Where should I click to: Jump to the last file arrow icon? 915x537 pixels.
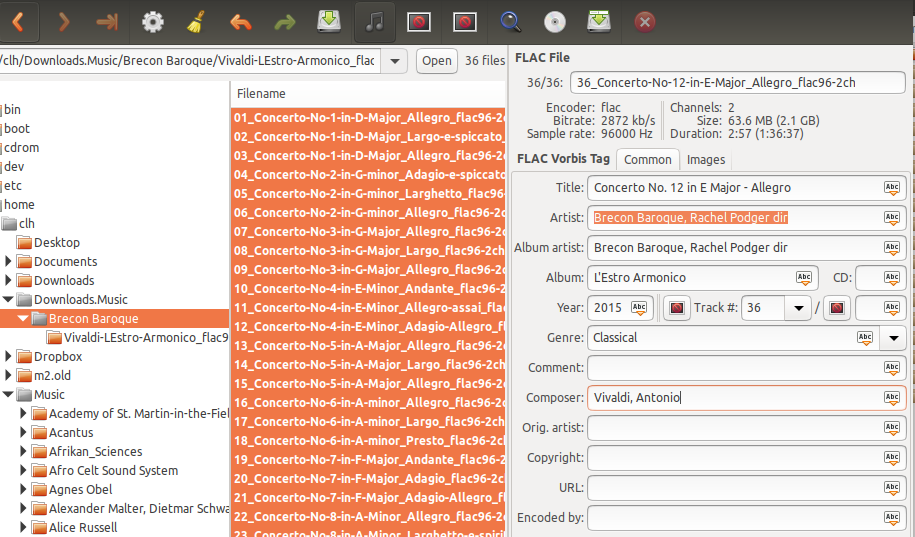(107, 22)
